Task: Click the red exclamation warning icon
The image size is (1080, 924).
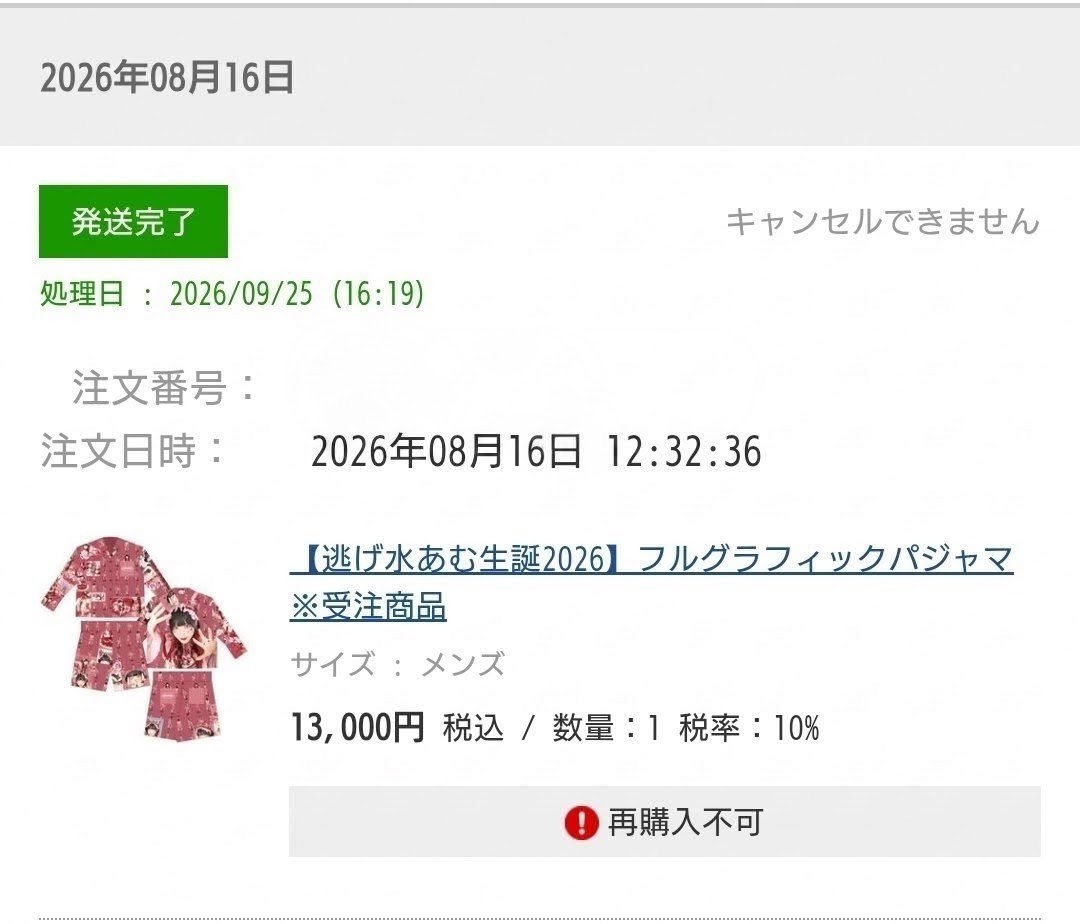Action: point(581,822)
